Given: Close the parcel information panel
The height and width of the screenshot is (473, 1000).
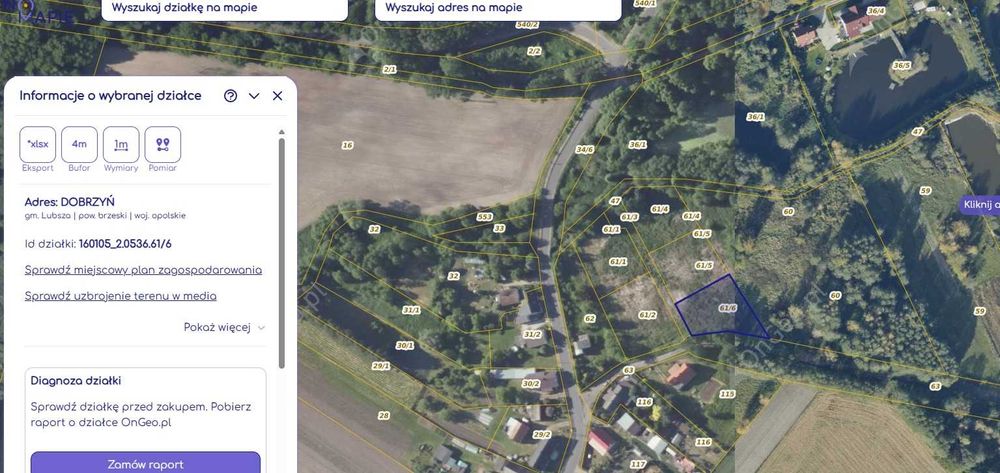Looking at the screenshot, I should tap(277, 96).
